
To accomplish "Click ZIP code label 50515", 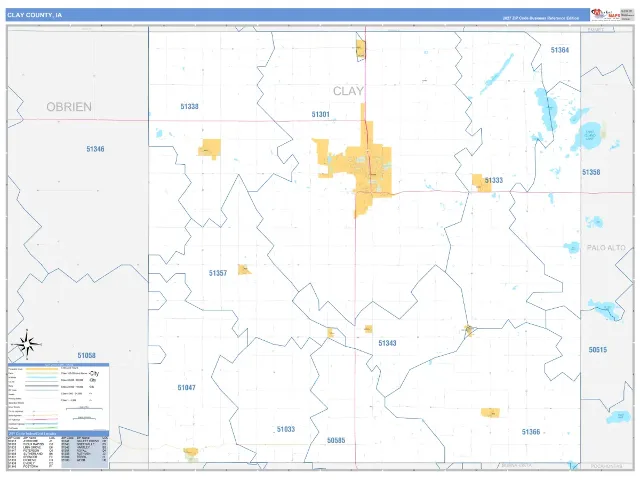I will [x=598, y=350].
